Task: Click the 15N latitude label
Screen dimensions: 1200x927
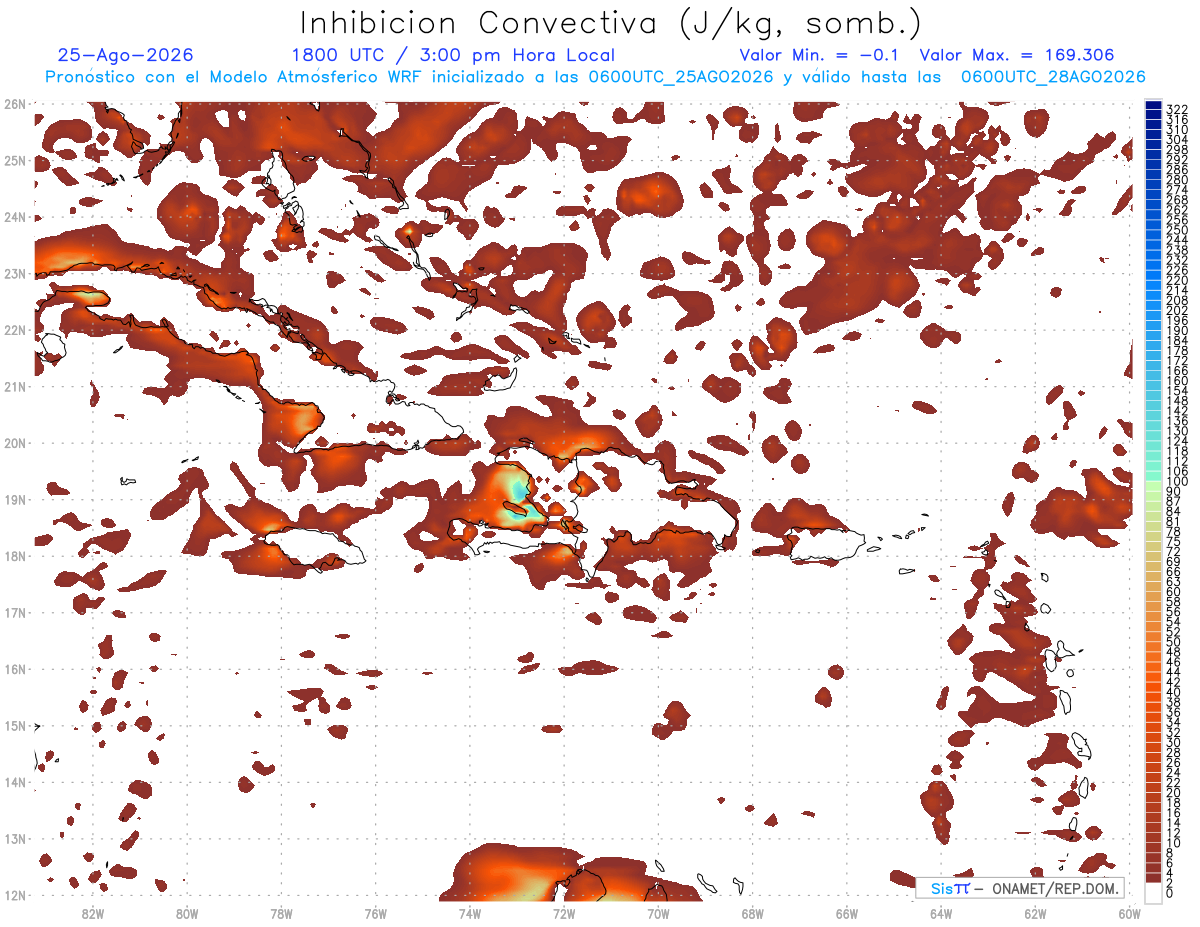Action: 14,726
